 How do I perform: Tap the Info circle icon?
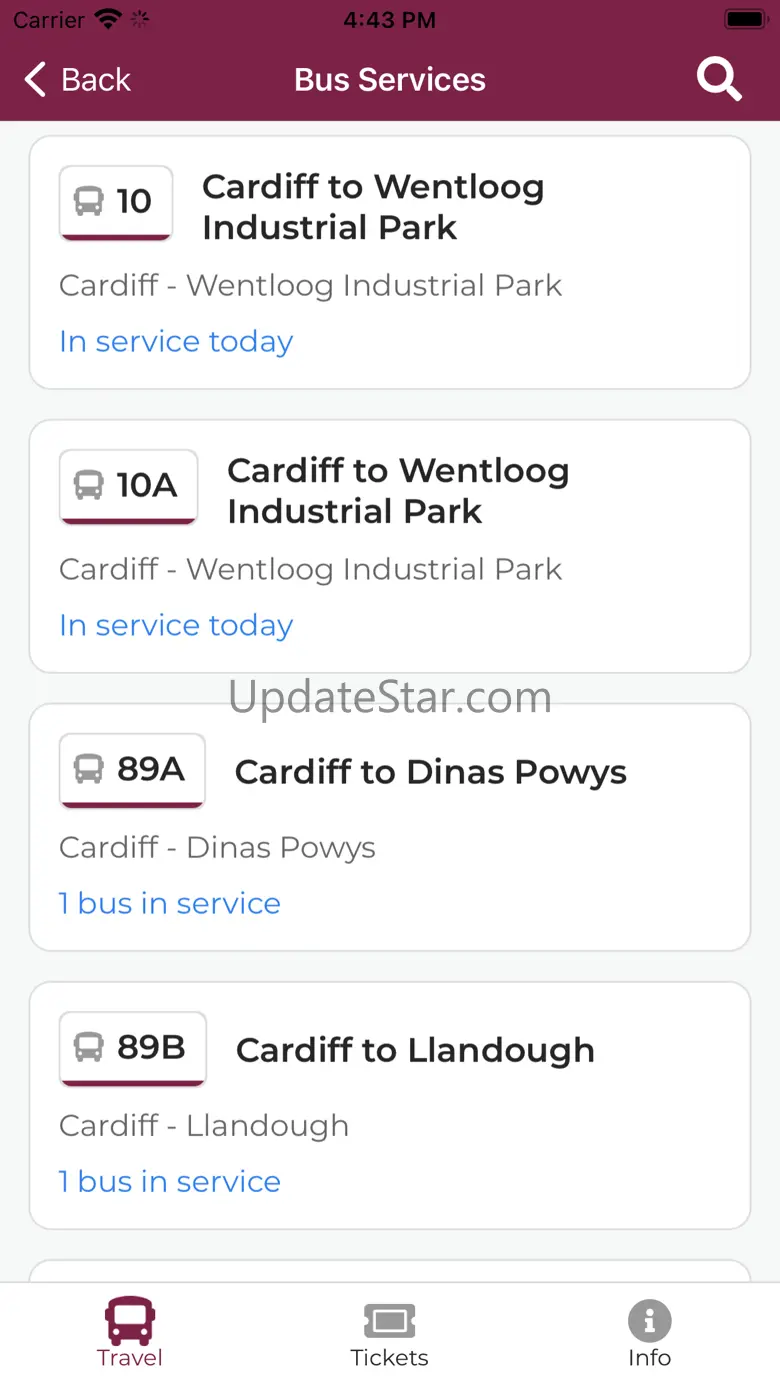pos(649,1320)
